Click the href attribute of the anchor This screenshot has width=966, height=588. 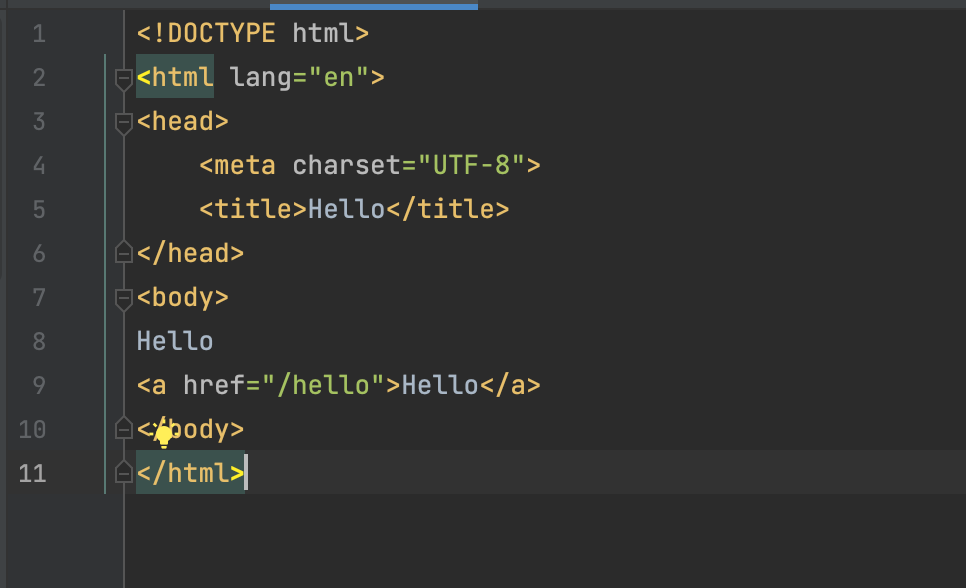click(214, 385)
